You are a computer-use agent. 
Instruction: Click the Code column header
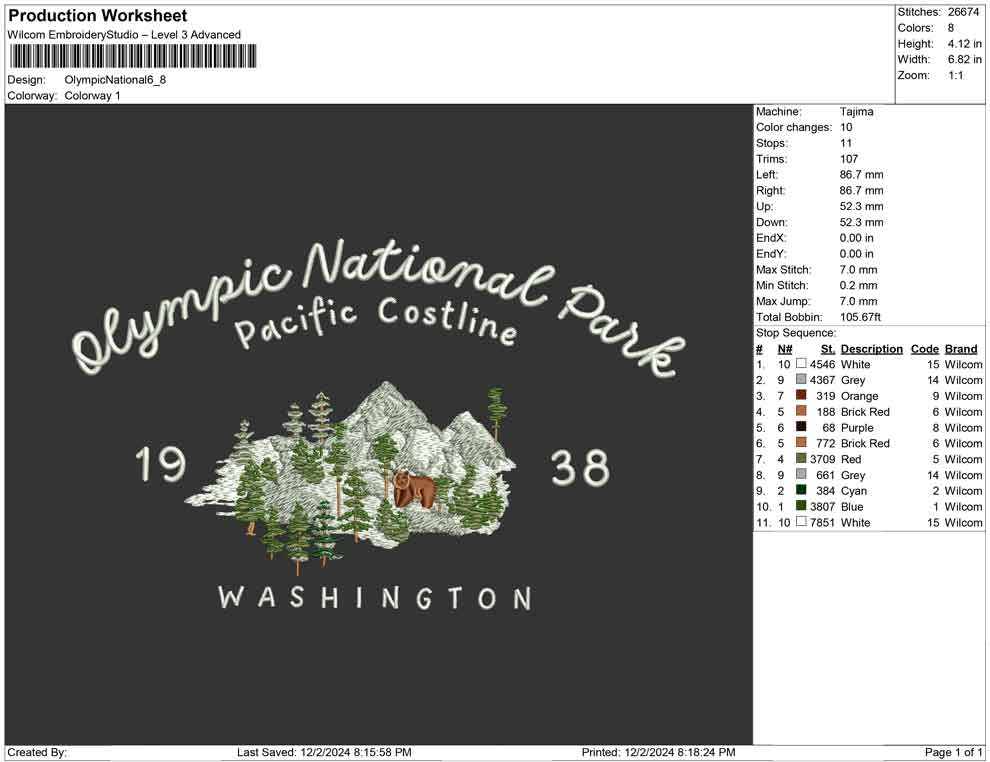click(924, 349)
